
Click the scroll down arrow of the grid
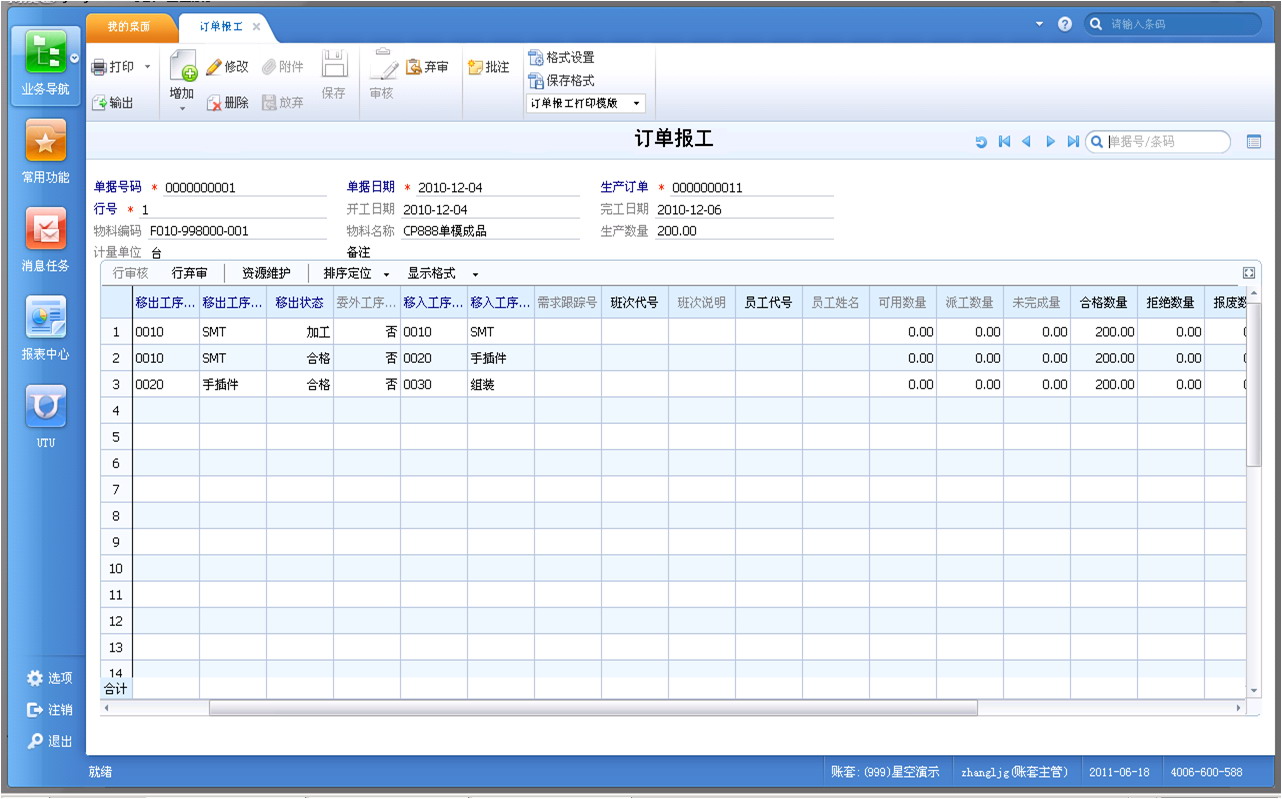tap(1254, 691)
